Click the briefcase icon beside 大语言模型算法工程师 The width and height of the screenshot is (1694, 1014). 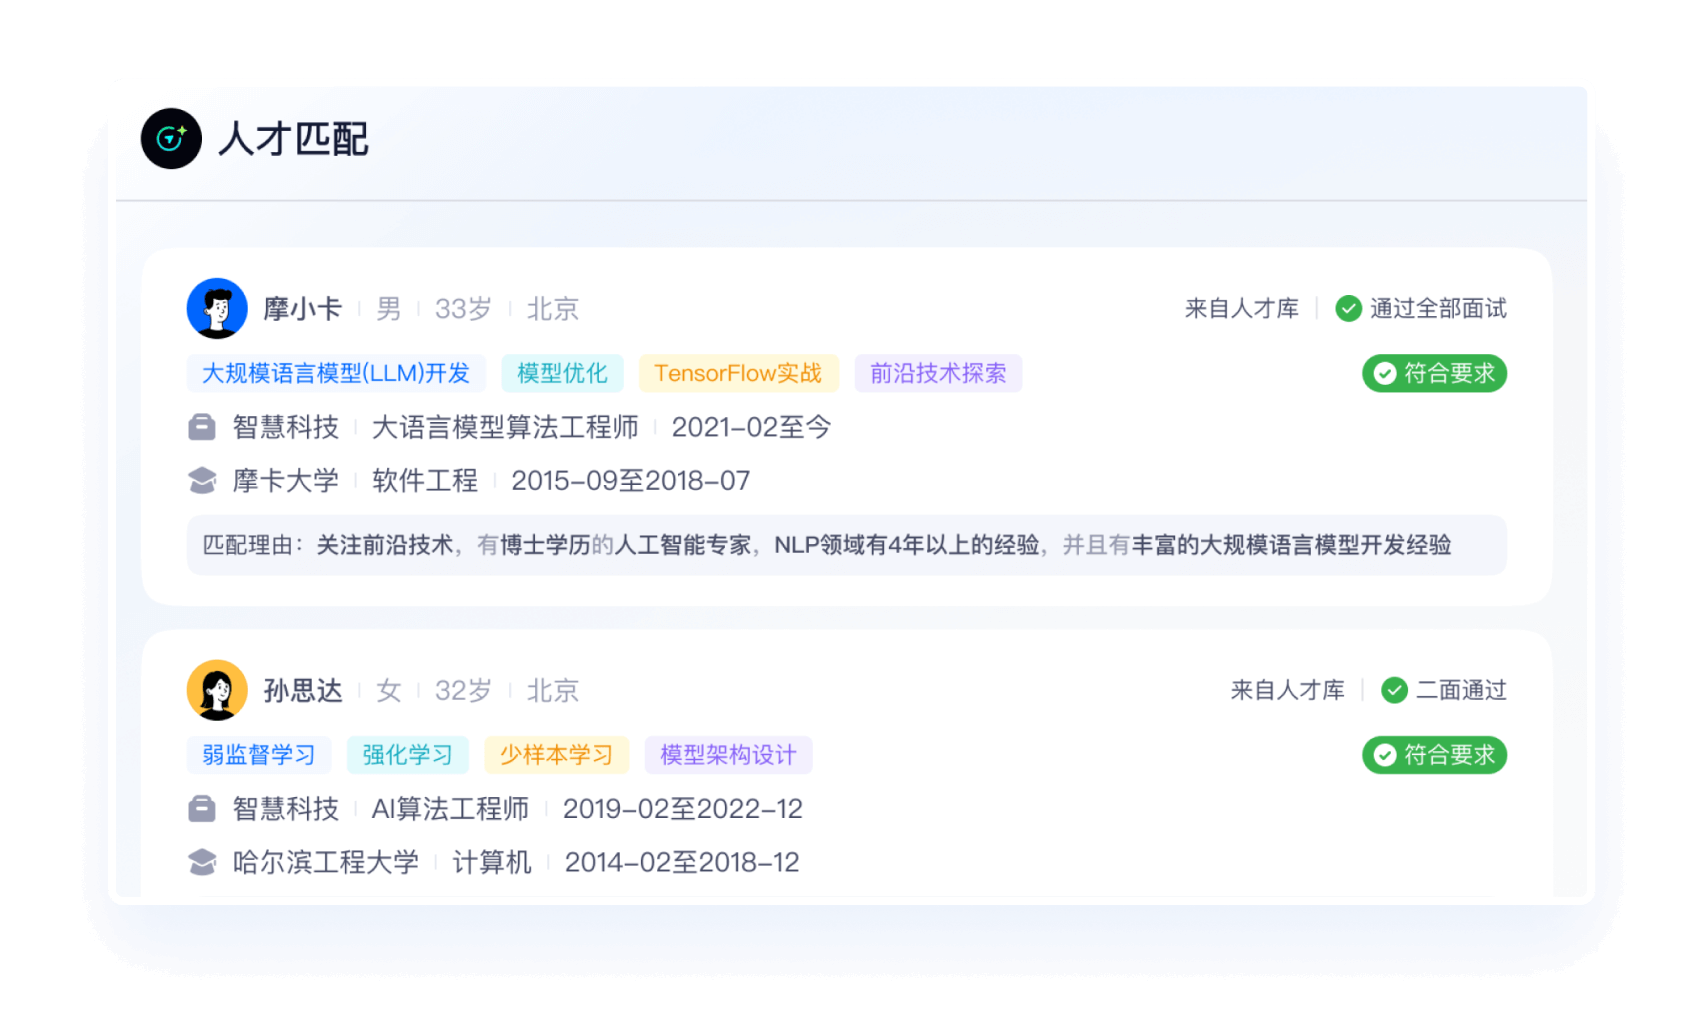click(202, 428)
